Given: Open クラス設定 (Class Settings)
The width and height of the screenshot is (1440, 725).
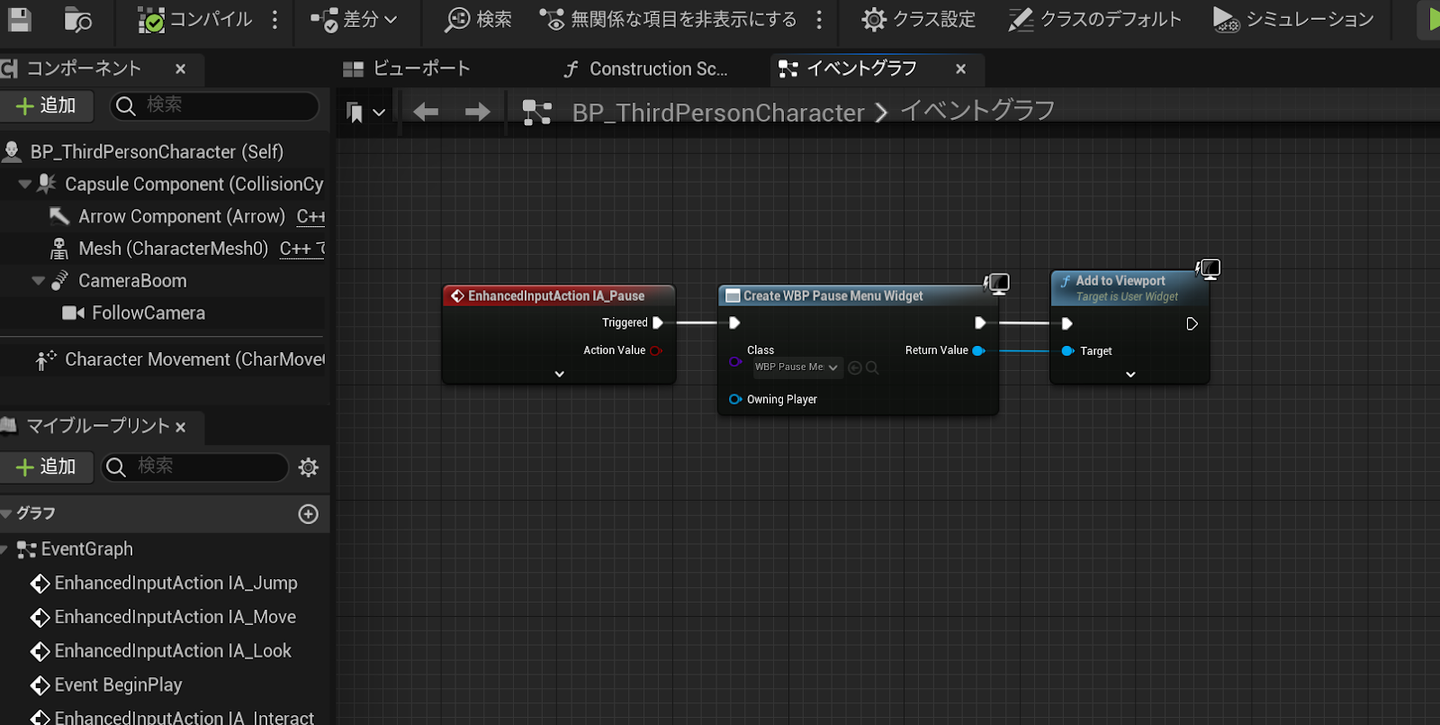Looking at the screenshot, I should tap(918, 19).
